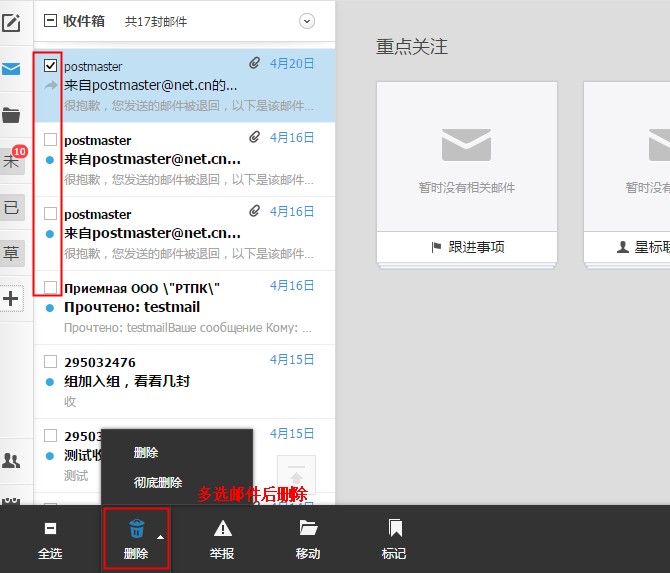Open unread mail icon with badge 10

12,160
